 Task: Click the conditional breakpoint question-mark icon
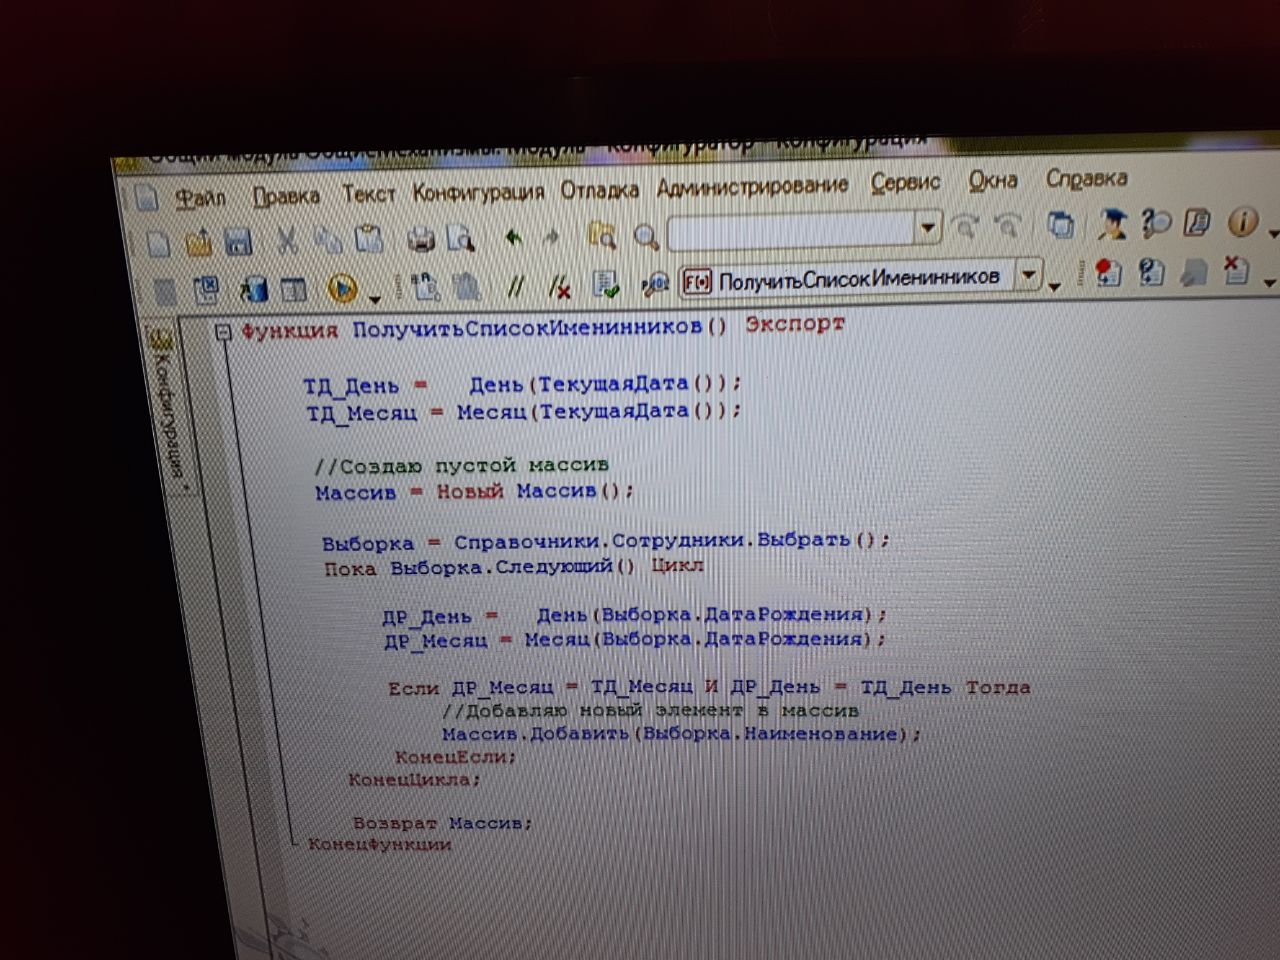(x=1151, y=271)
